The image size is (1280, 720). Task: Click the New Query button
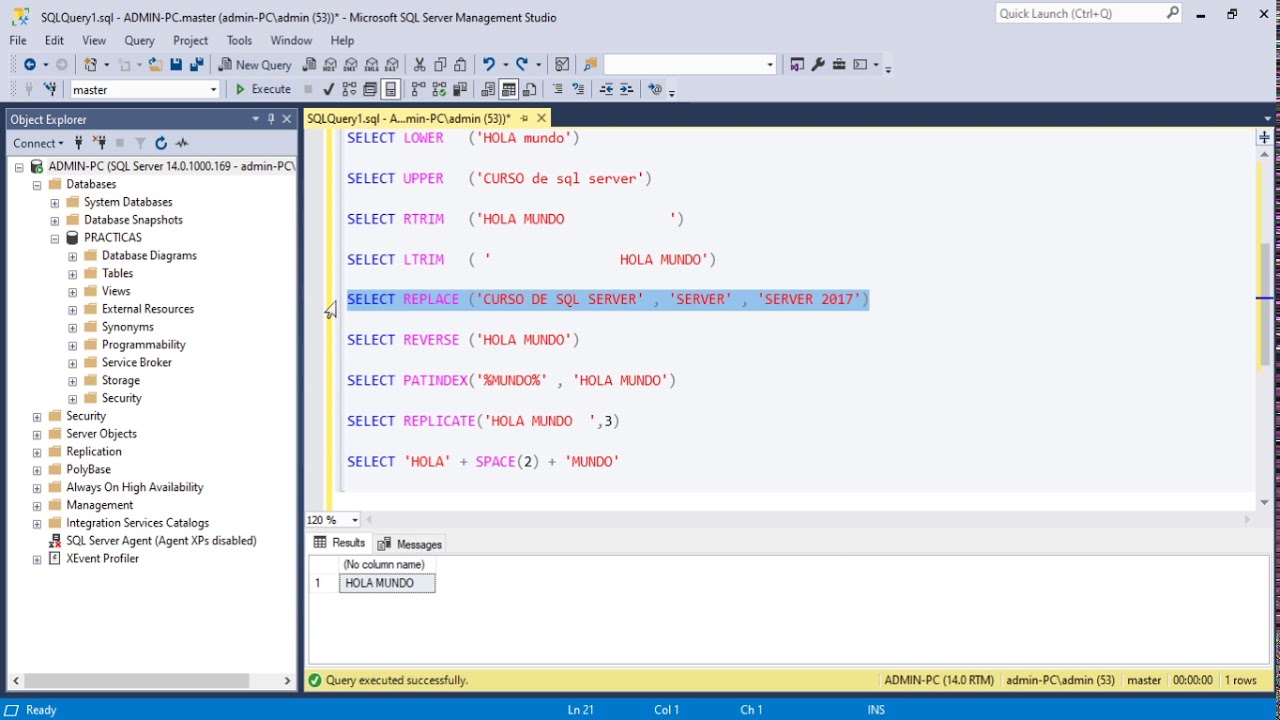point(256,64)
